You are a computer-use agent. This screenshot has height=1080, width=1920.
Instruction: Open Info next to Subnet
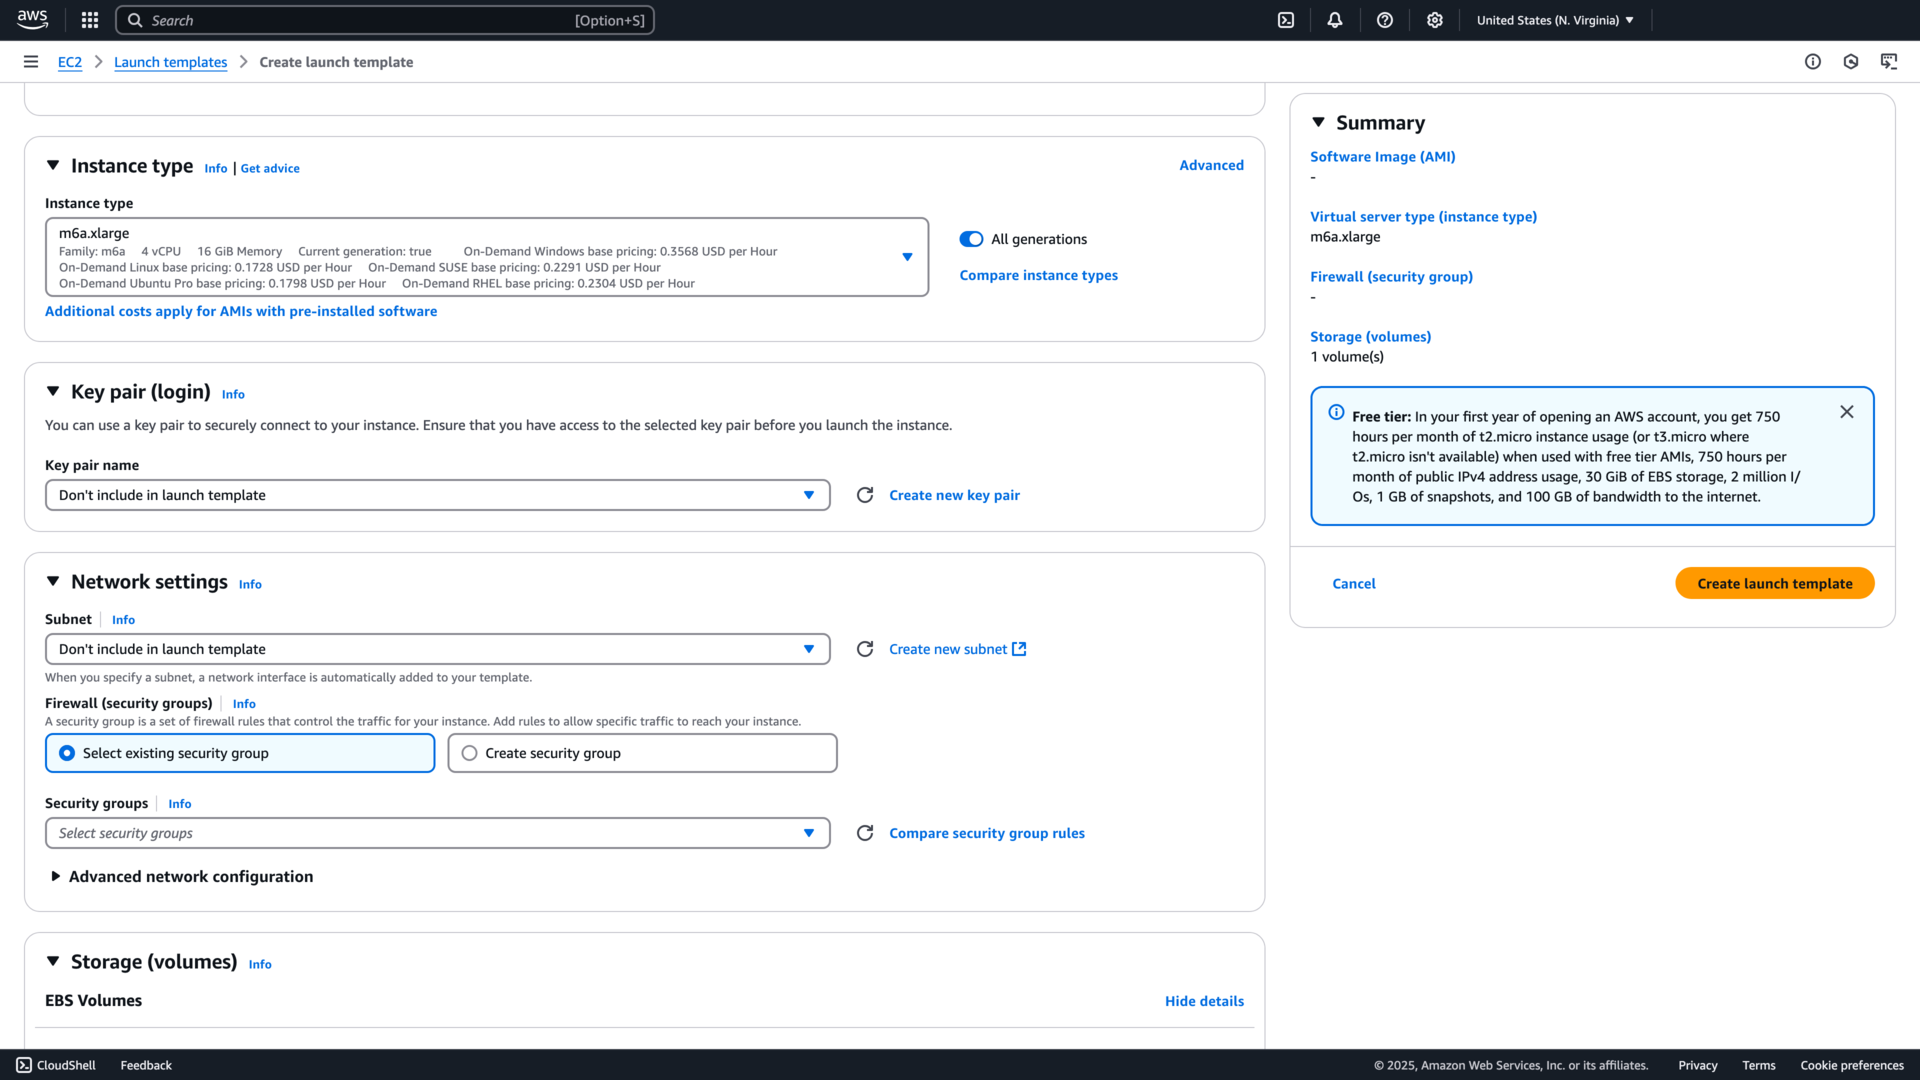tap(123, 620)
